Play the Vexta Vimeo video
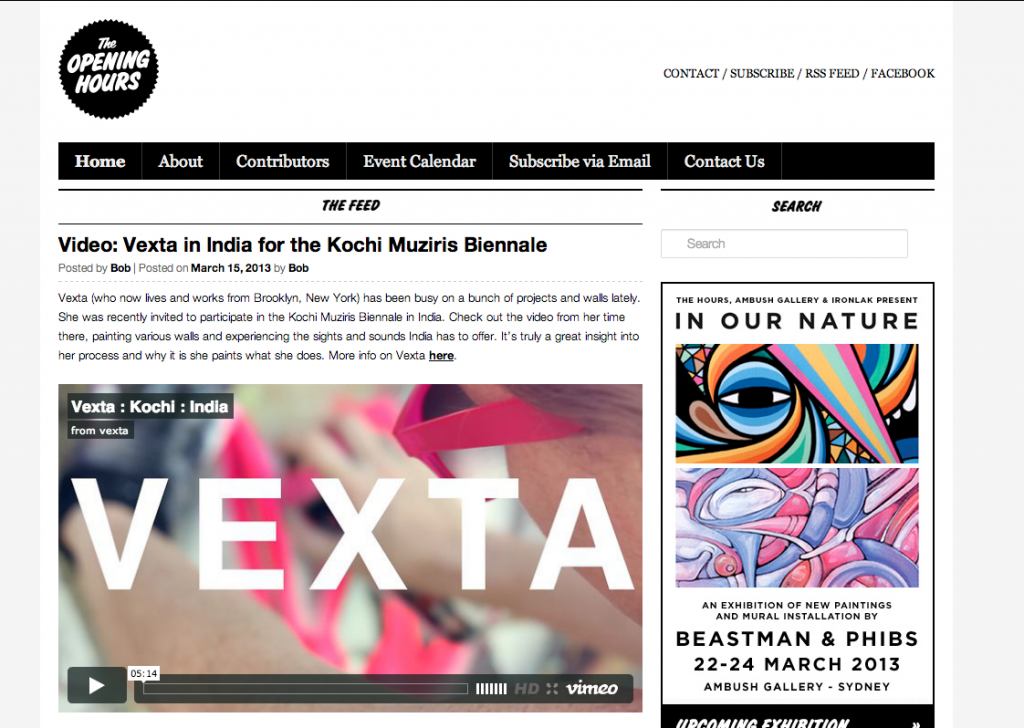Image resolution: width=1024 pixels, height=728 pixels. click(97, 685)
